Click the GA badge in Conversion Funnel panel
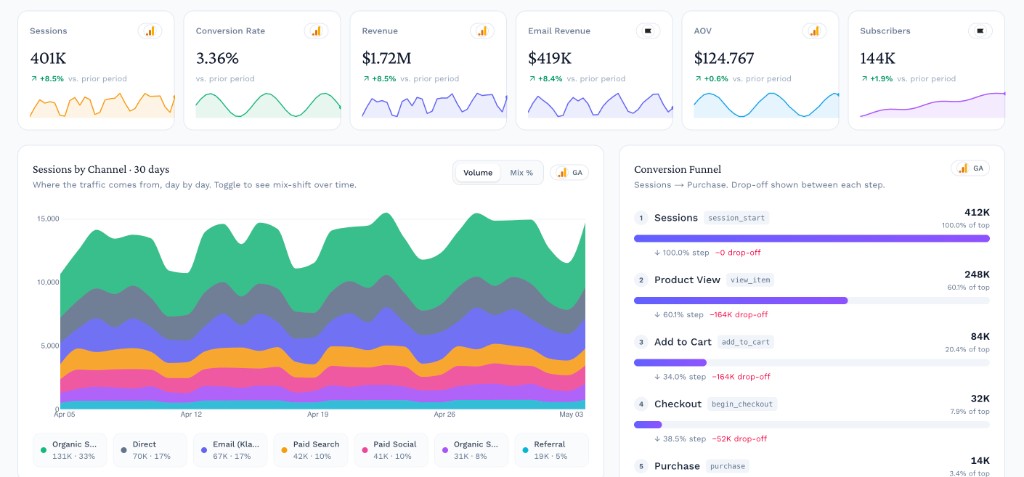1024x477 pixels. [x=970, y=169]
